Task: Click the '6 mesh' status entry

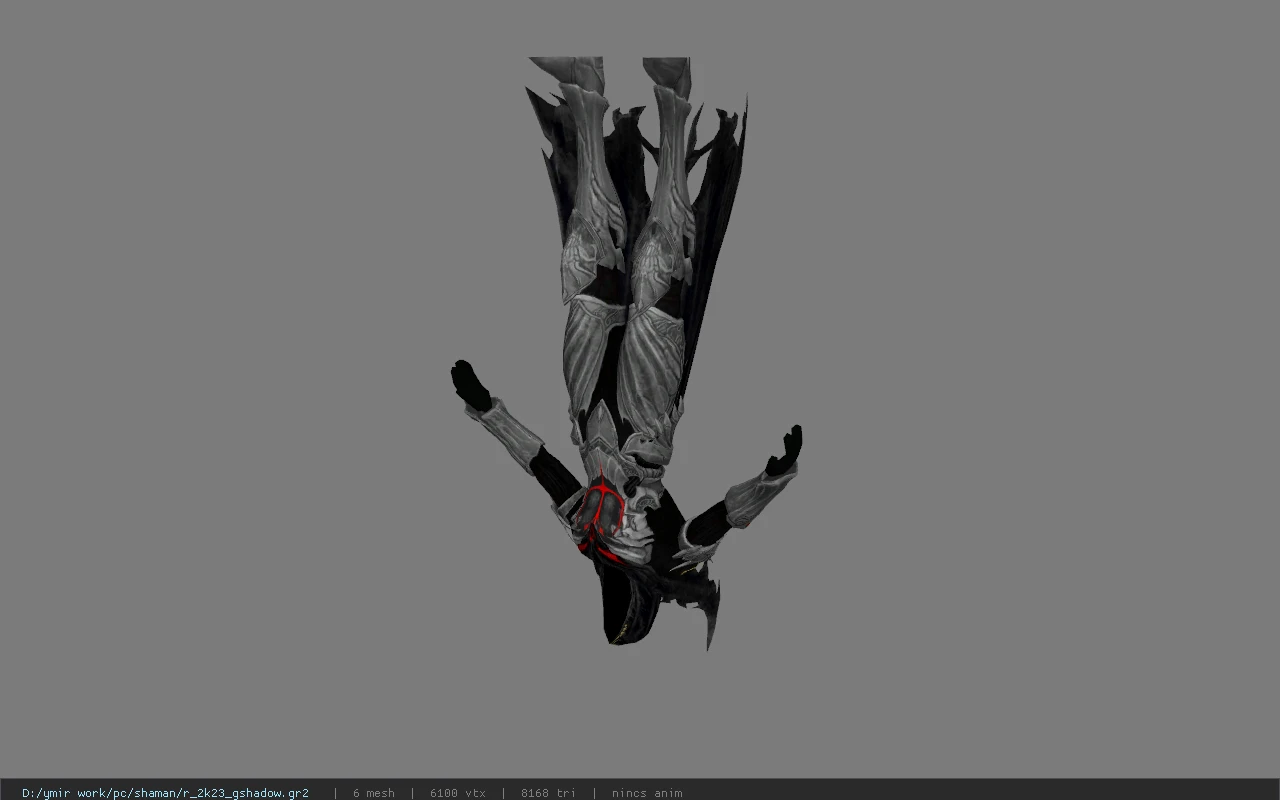Action: [x=373, y=793]
